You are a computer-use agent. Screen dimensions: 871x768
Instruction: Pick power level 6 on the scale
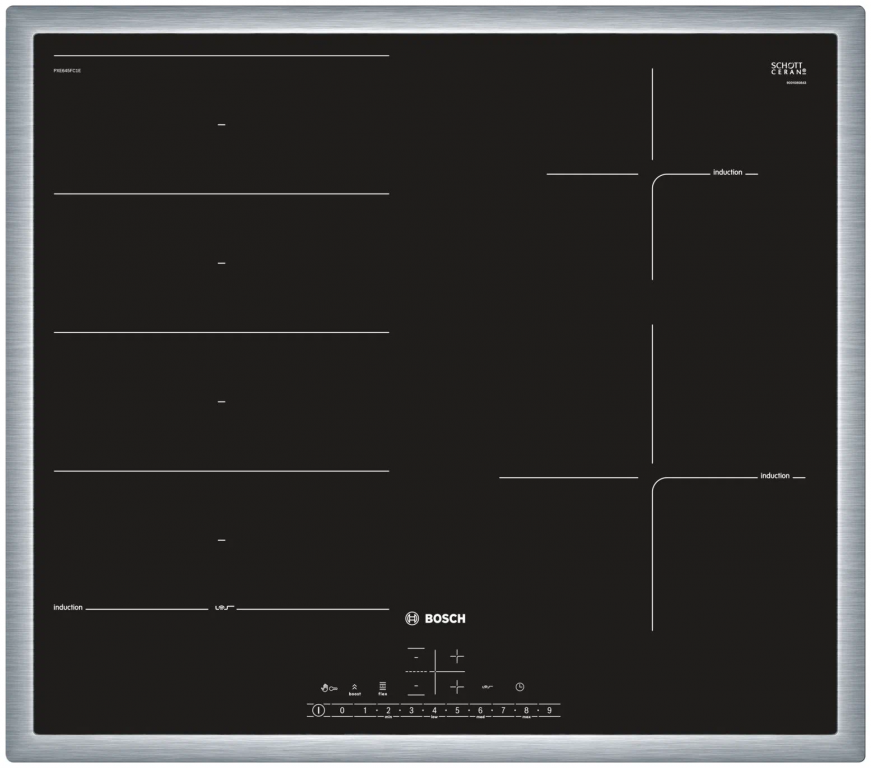(x=480, y=710)
